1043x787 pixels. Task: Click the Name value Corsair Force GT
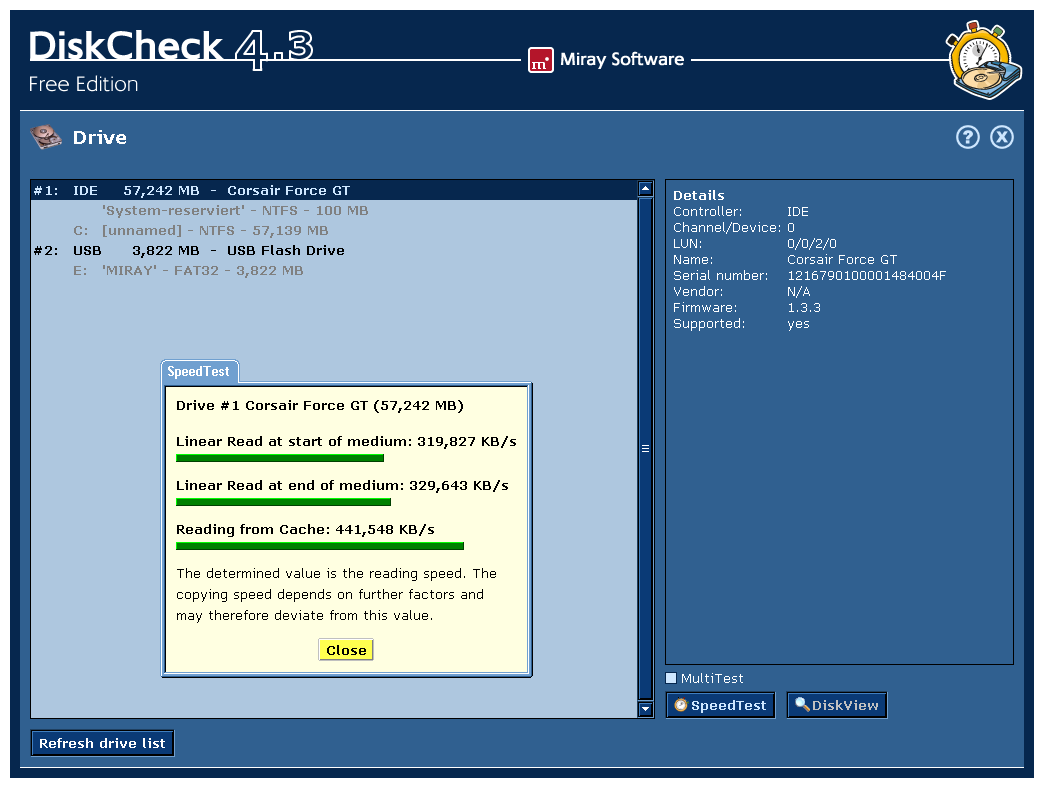point(841,259)
